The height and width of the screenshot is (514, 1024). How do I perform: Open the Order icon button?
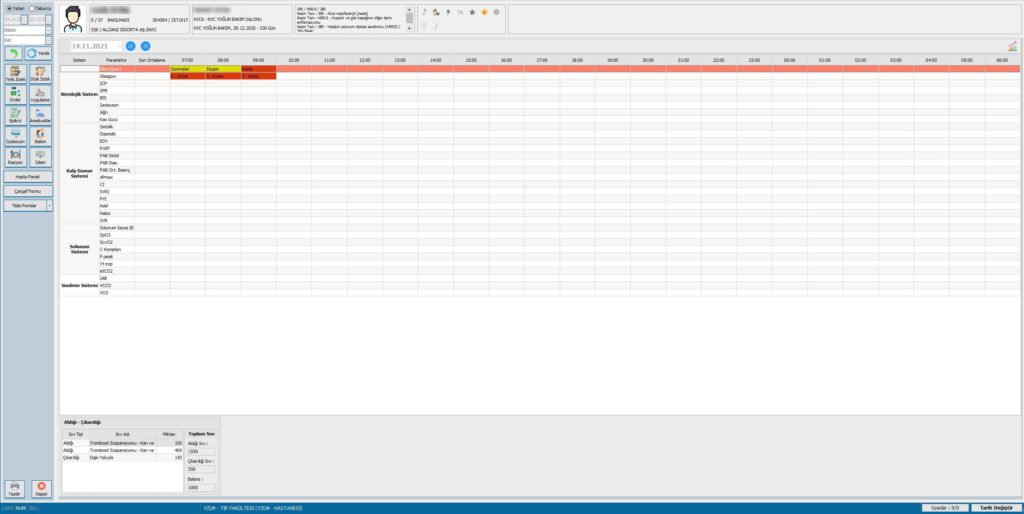14,94
